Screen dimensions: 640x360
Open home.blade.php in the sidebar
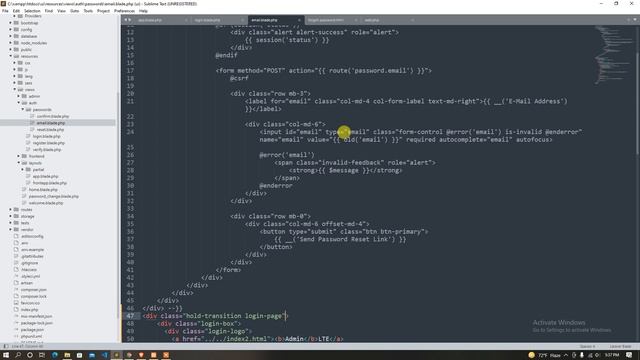coord(43,189)
